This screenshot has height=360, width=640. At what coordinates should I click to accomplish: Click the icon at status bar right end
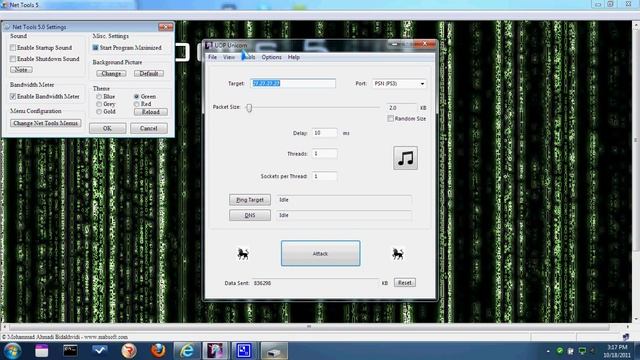625,337
